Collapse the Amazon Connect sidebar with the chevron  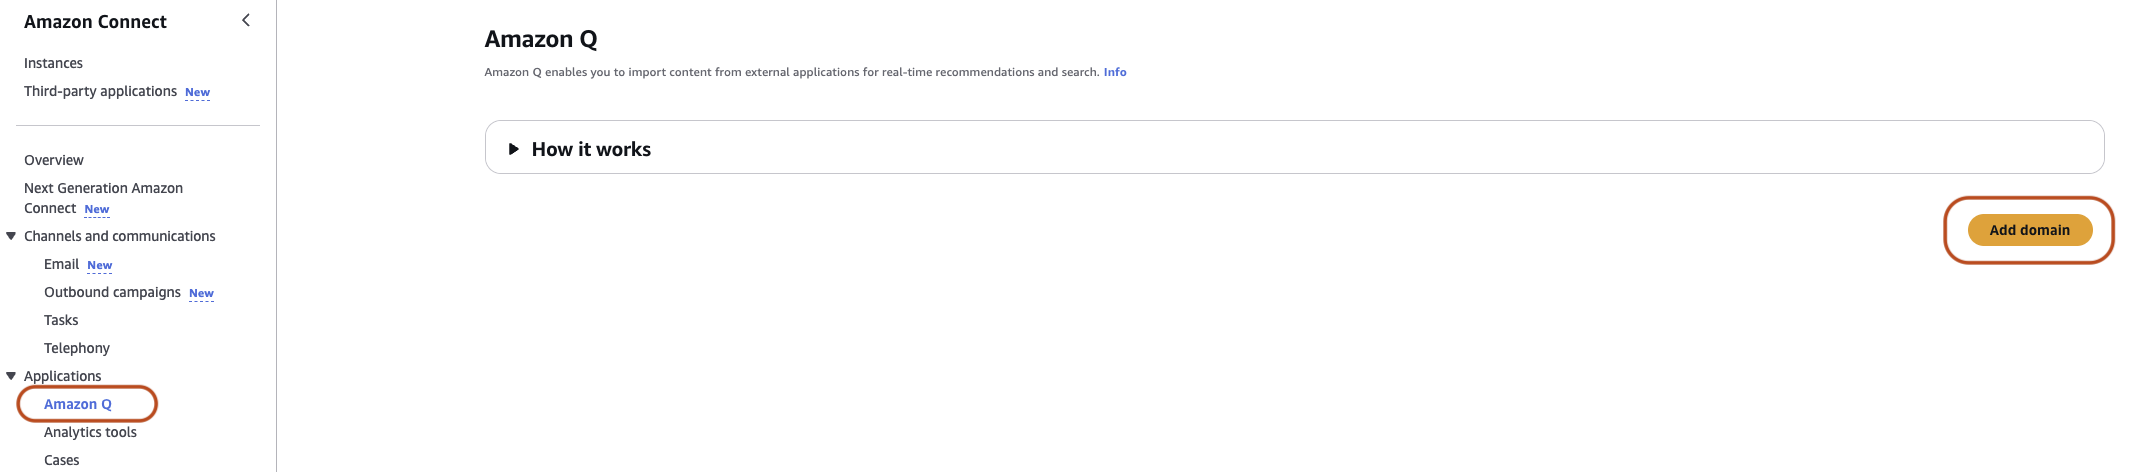click(x=246, y=20)
